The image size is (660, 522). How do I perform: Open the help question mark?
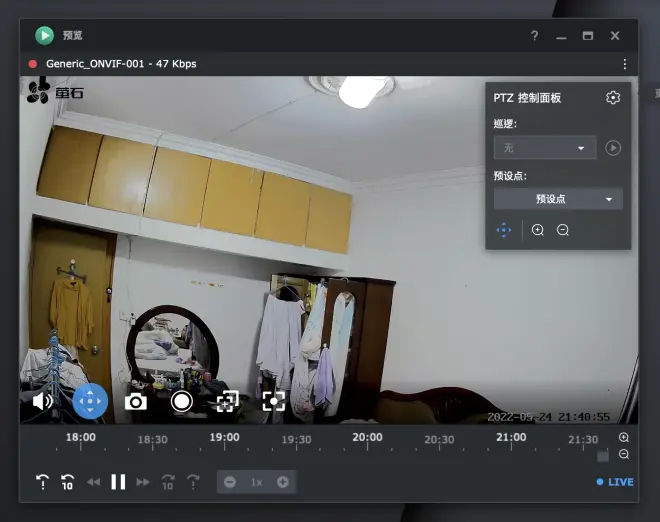click(535, 36)
